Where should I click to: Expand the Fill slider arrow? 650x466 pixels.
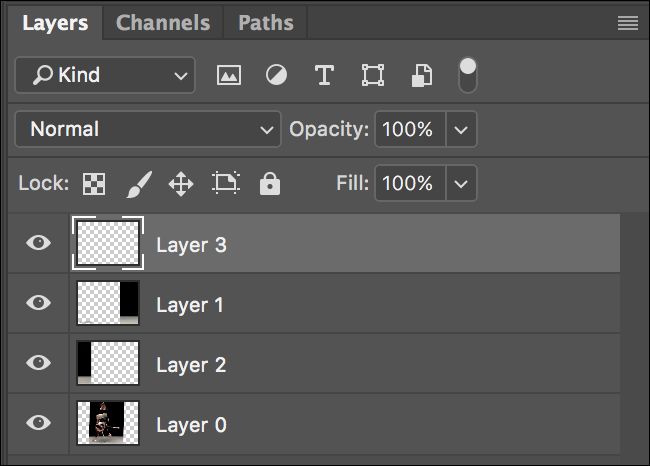tap(461, 184)
